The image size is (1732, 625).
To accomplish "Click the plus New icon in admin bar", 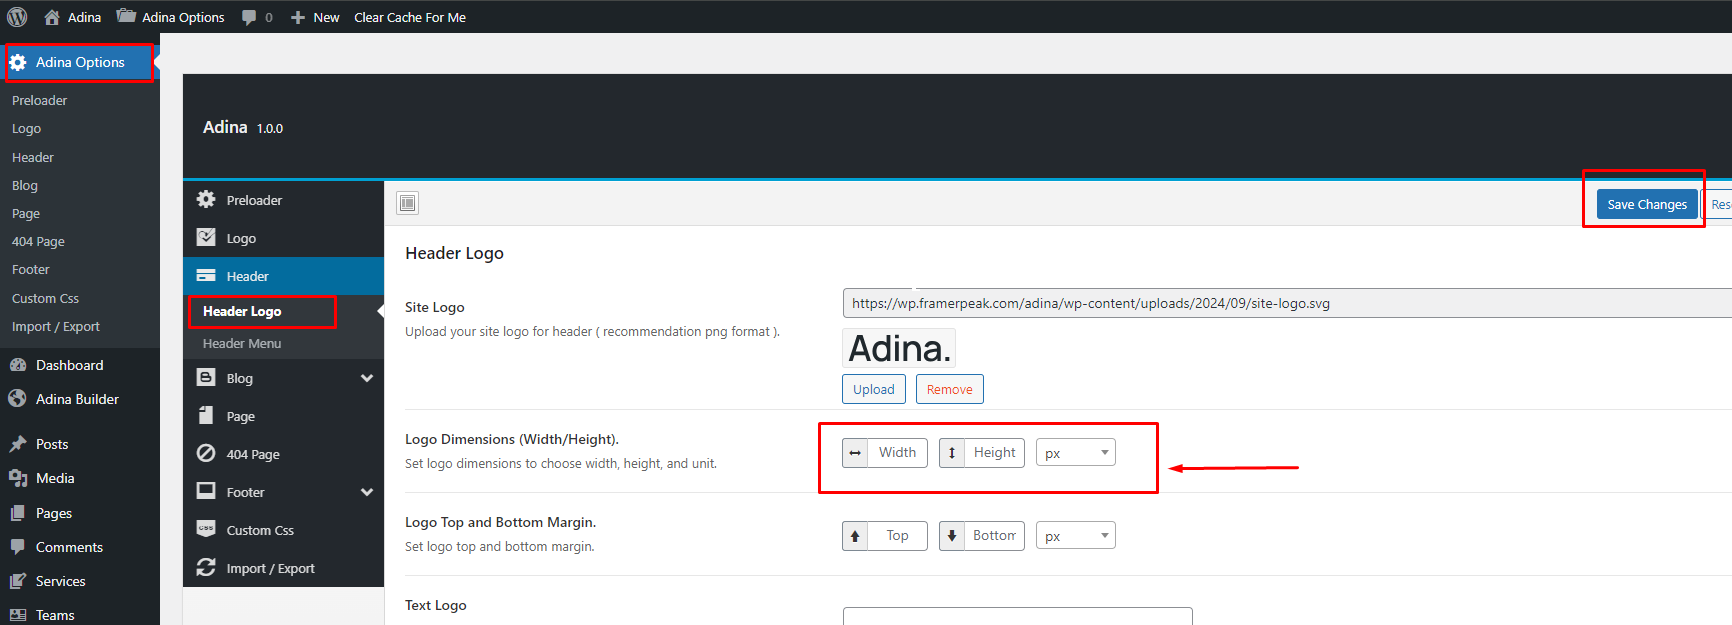I will click(298, 17).
